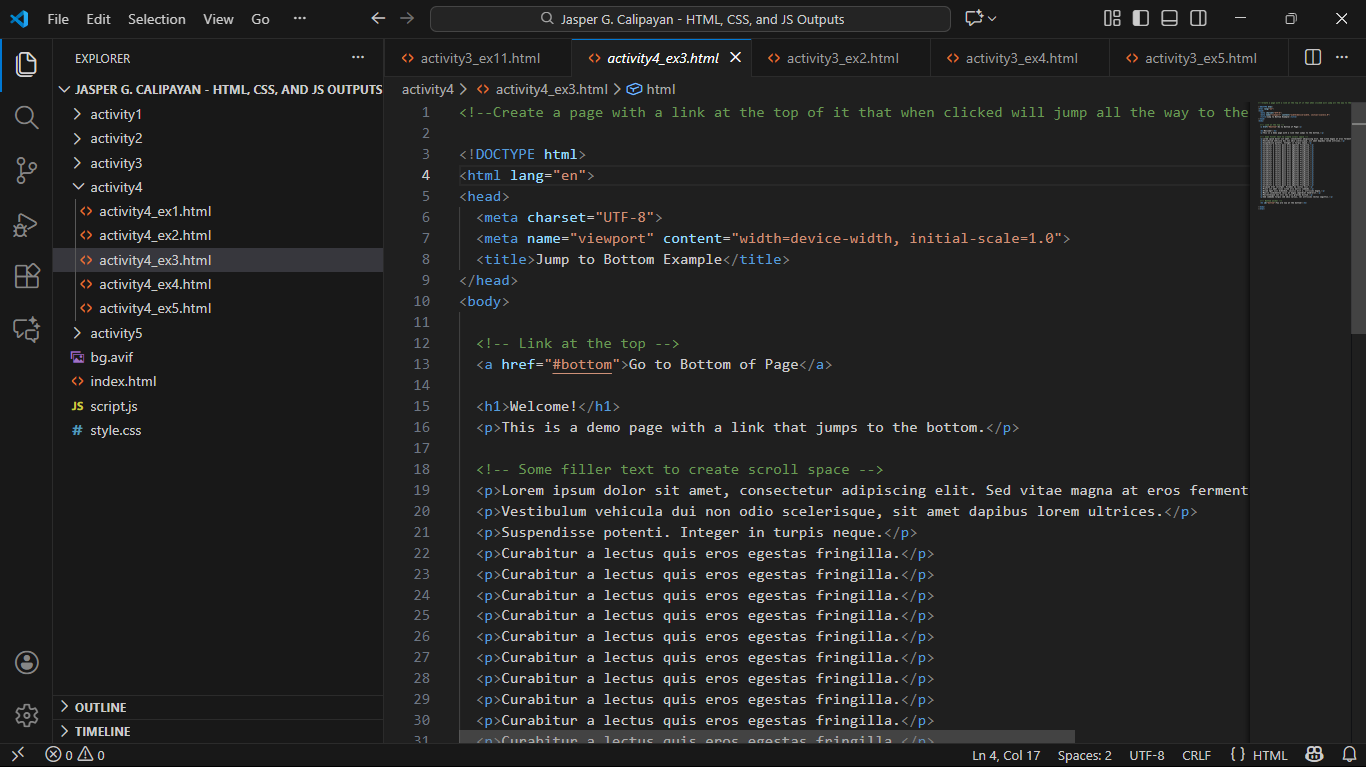
Task: Click the CRLF end-of-line status button
Action: pyautogui.click(x=1196, y=755)
